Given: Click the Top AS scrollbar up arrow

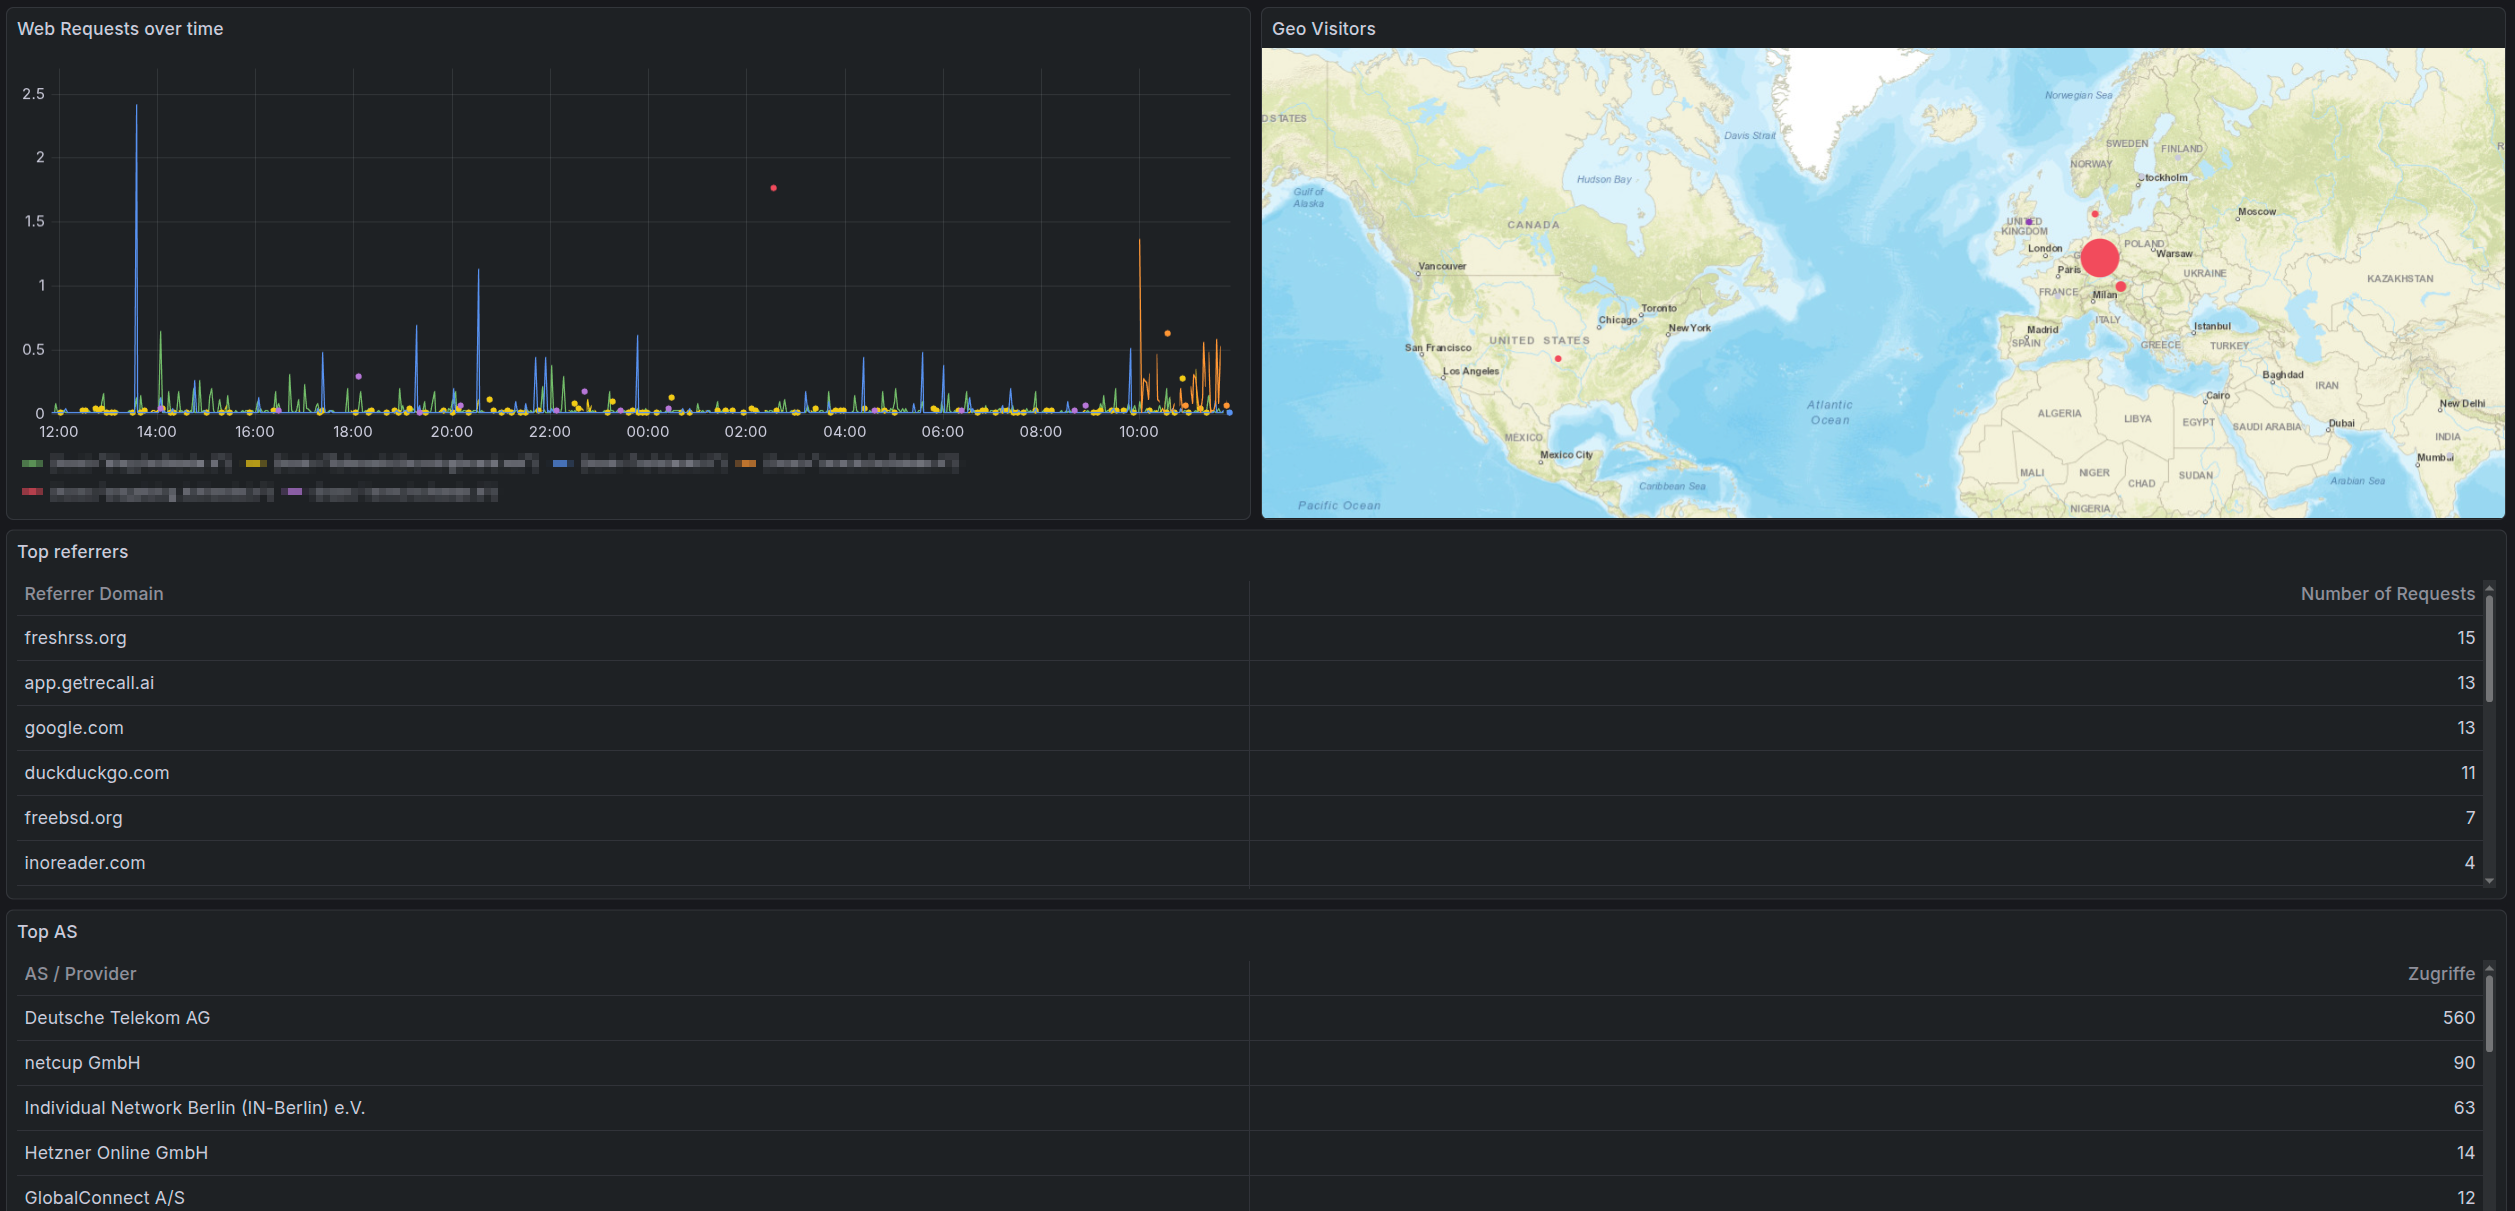Looking at the screenshot, I should 2489,968.
